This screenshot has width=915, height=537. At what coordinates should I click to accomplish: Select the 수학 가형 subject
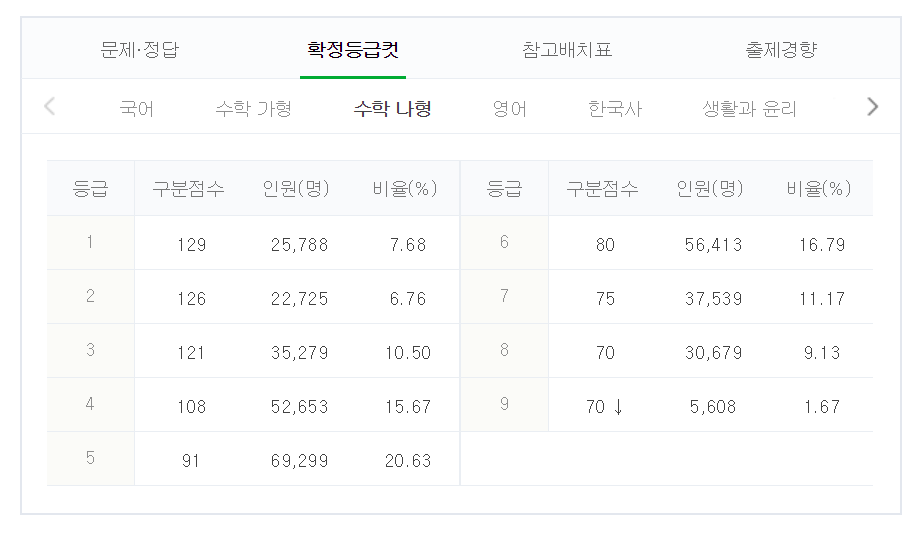point(253,109)
